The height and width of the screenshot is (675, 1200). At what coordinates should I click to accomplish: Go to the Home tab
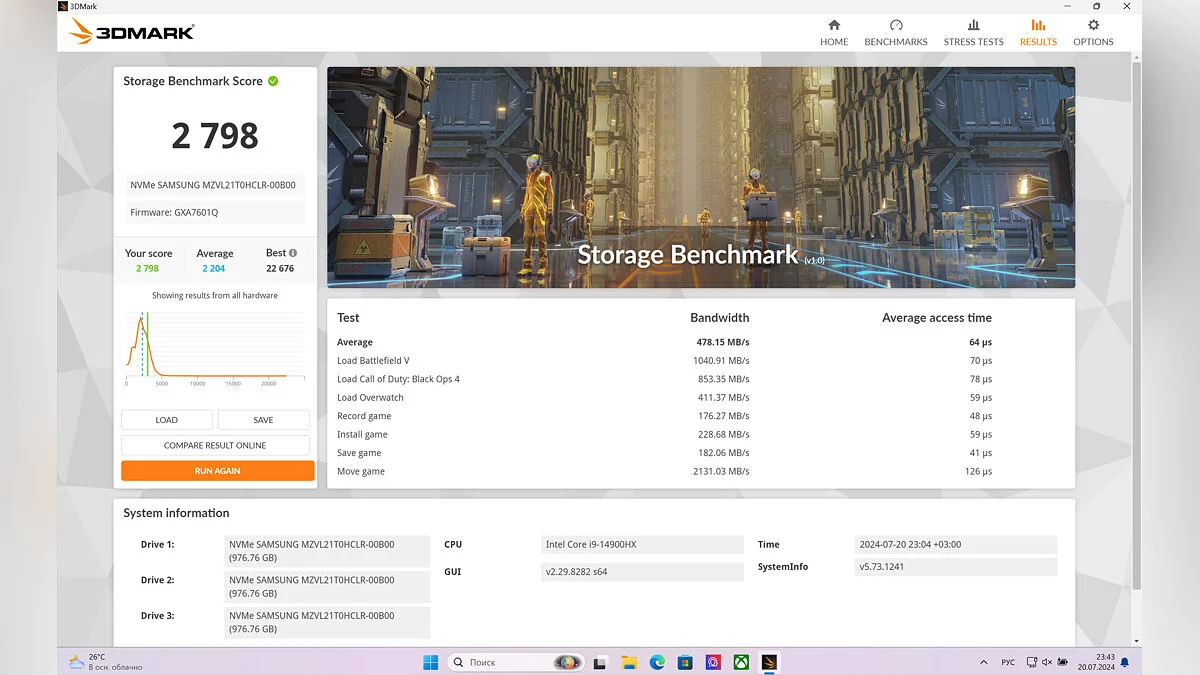pyautogui.click(x=834, y=33)
